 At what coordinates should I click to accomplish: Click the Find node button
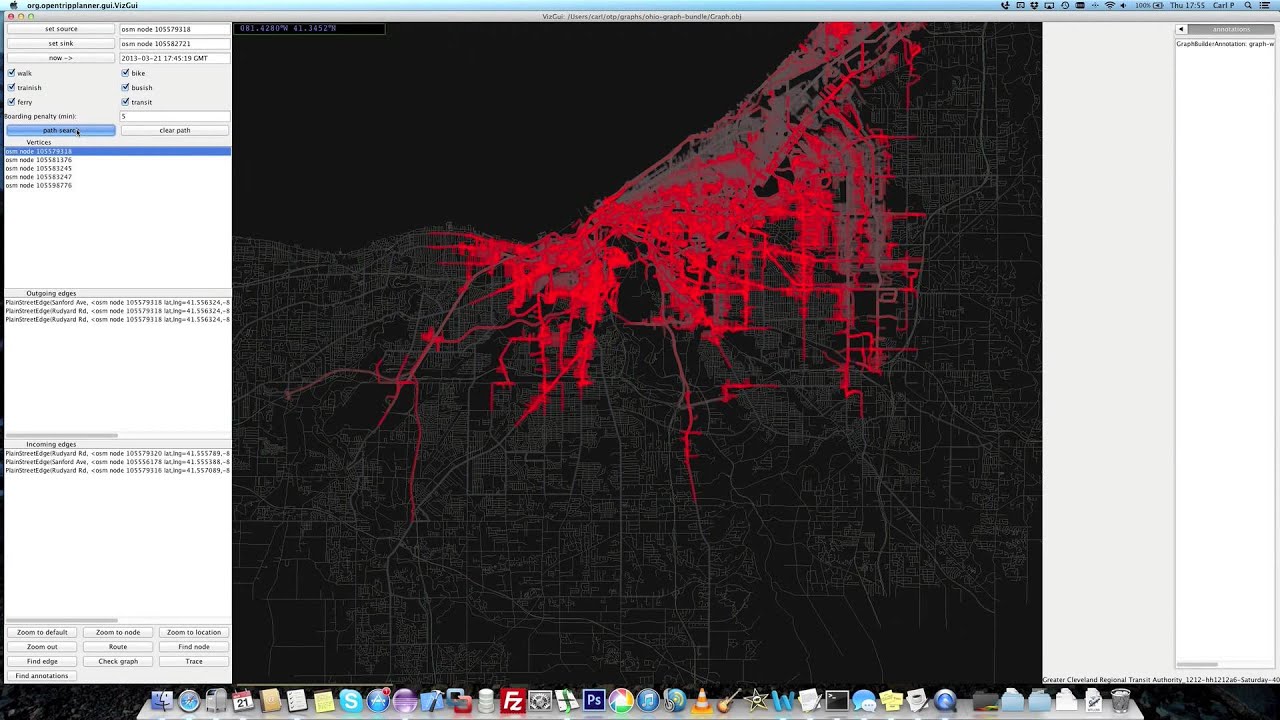pos(194,647)
